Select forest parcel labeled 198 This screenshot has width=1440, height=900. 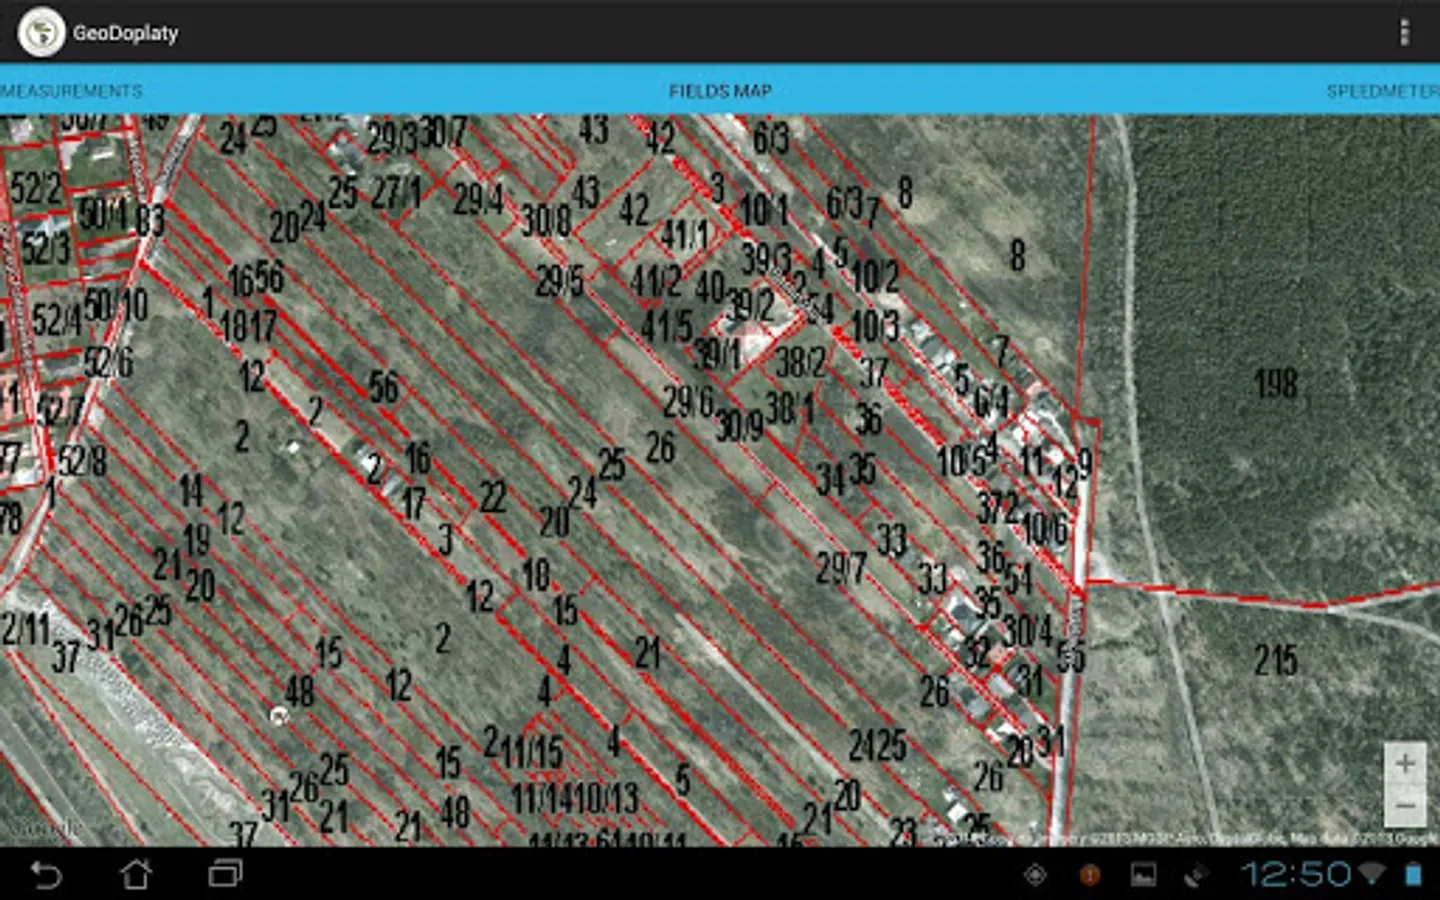tap(1276, 383)
